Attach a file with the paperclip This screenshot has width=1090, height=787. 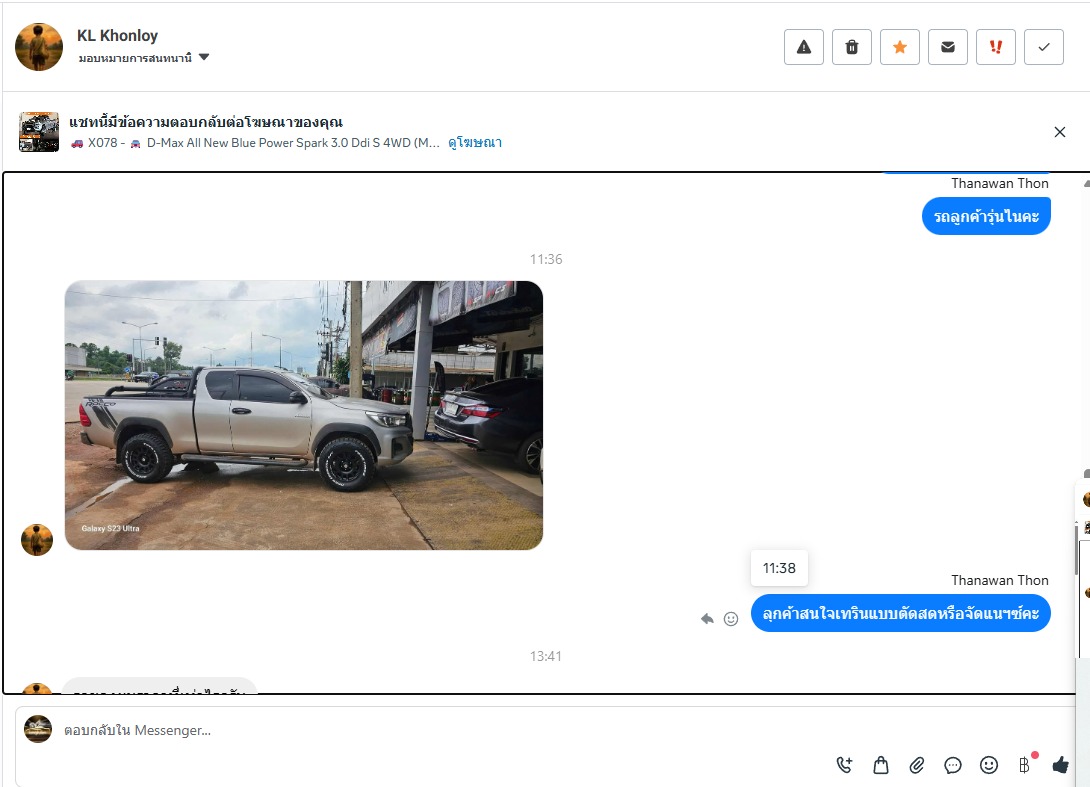[x=917, y=765]
